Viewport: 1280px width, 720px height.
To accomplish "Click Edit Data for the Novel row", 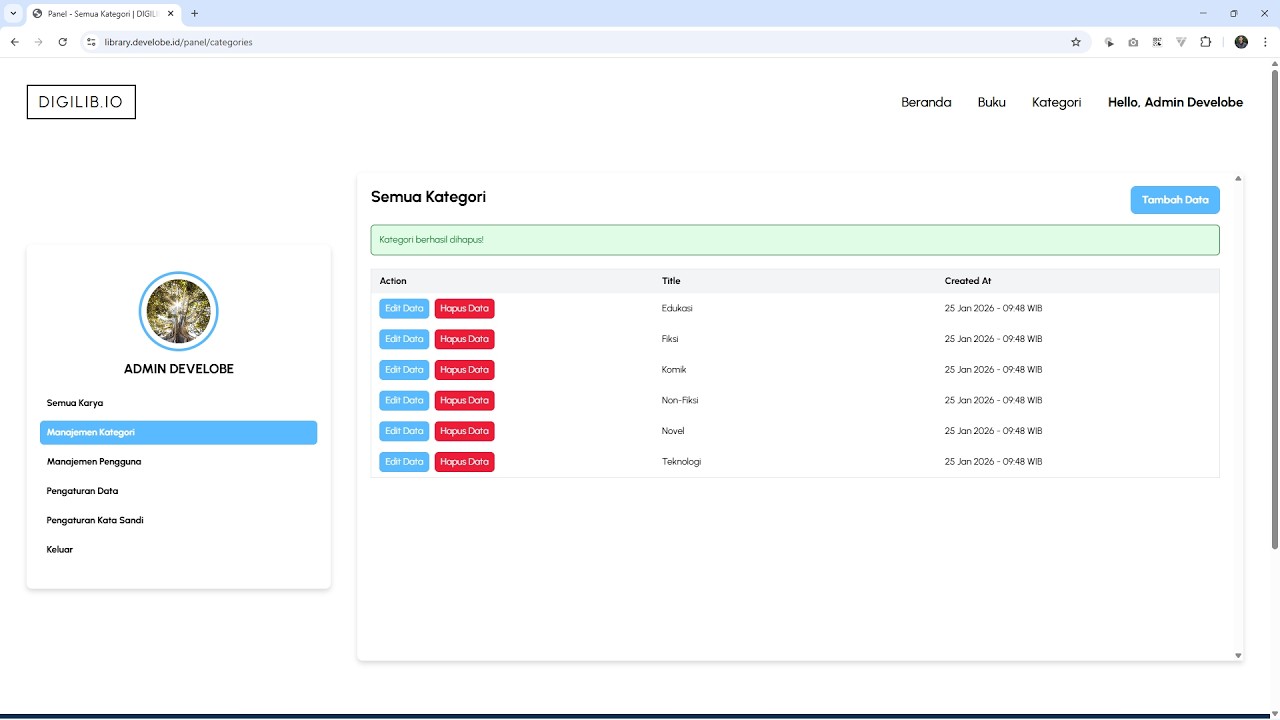I will click(x=404, y=431).
